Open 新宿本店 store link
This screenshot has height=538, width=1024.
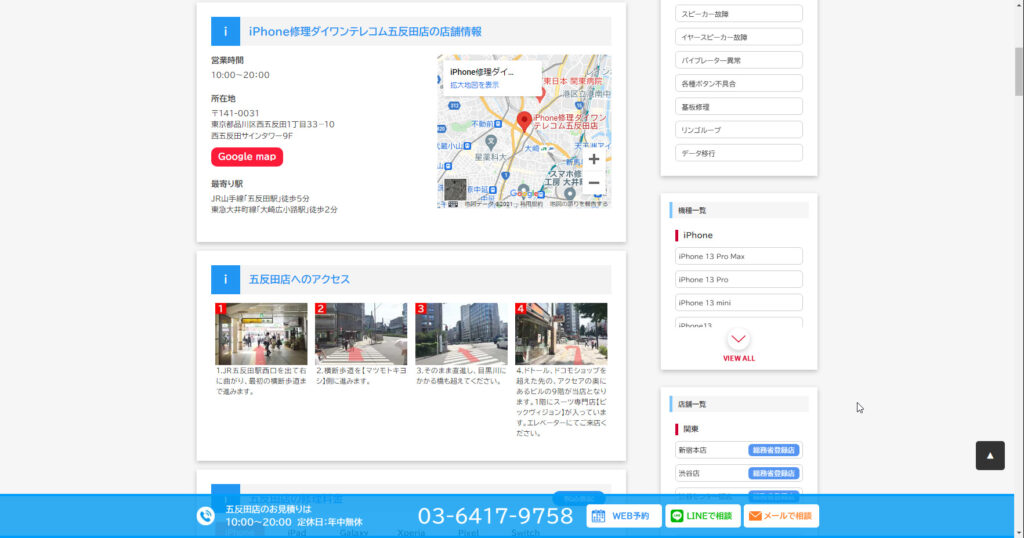[x=692, y=450]
